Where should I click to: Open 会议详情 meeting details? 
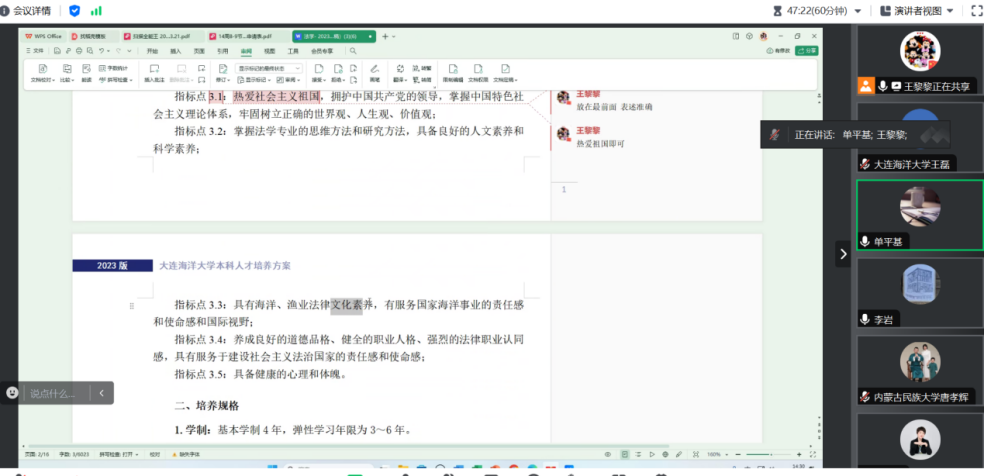click(x=30, y=10)
